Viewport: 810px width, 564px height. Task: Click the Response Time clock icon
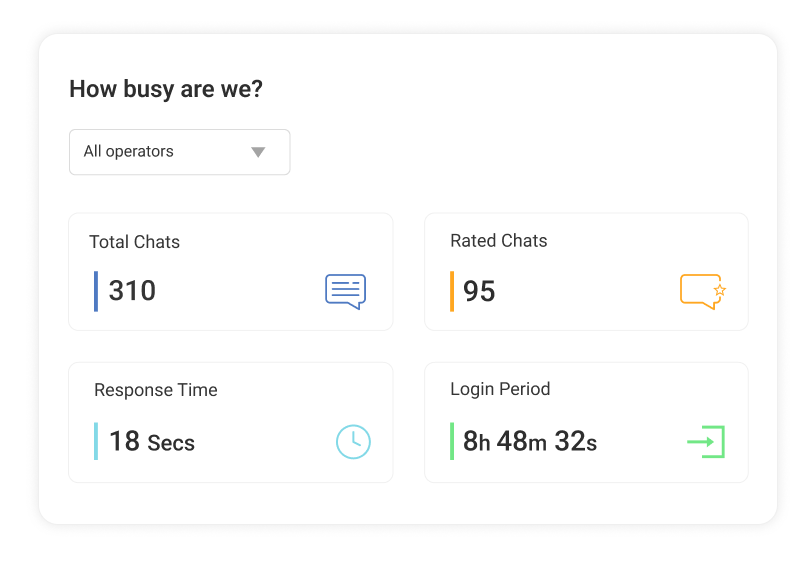coord(353,441)
